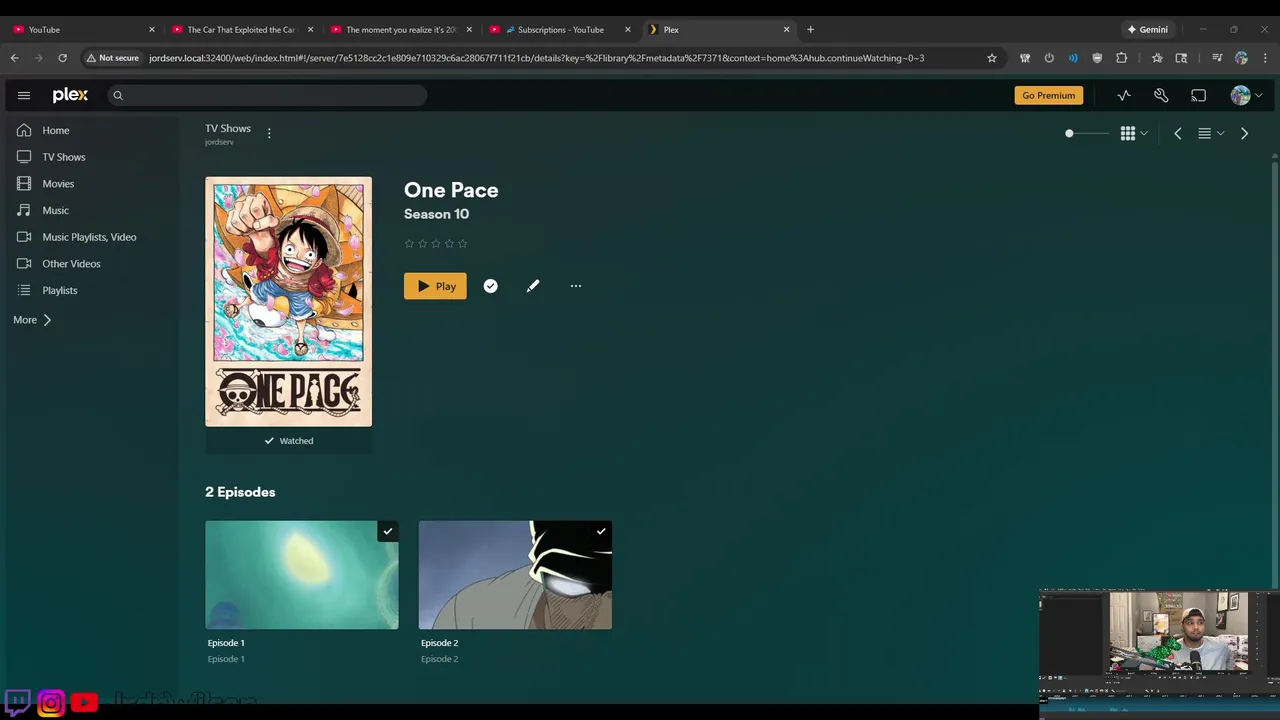The height and width of the screenshot is (720, 1280).
Task: Open Plex hamburger navigation menu
Action: tap(24, 95)
